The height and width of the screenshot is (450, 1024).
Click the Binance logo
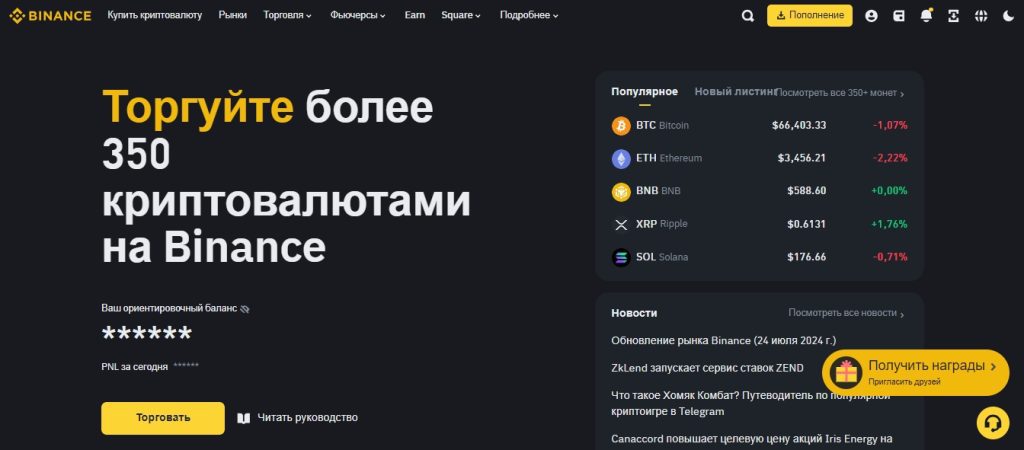click(x=50, y=16)
